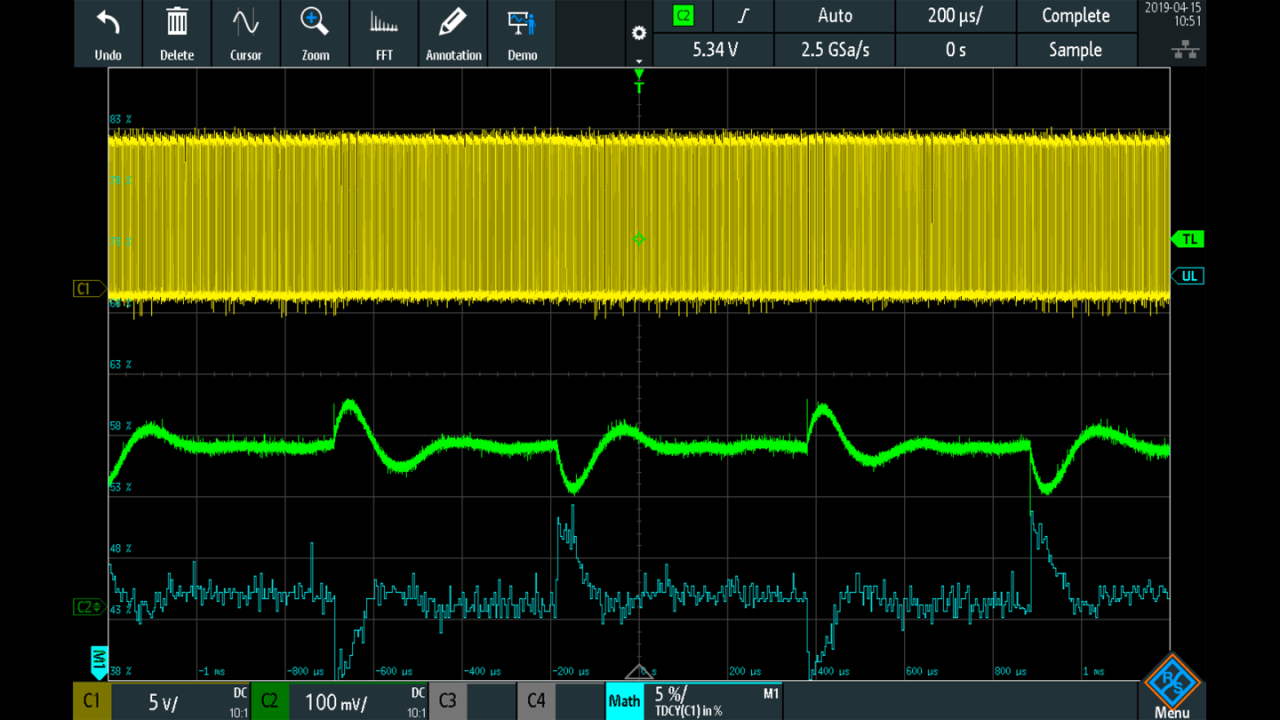The width and height of the screenshot is (1280, 720).
Task: Select Sample acquisition mode
Action: (1075, 50)
